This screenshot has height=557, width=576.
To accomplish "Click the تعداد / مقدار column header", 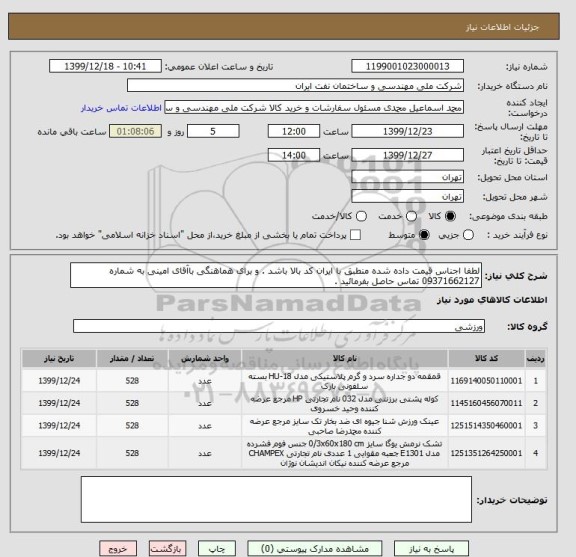I will point(132,359).
